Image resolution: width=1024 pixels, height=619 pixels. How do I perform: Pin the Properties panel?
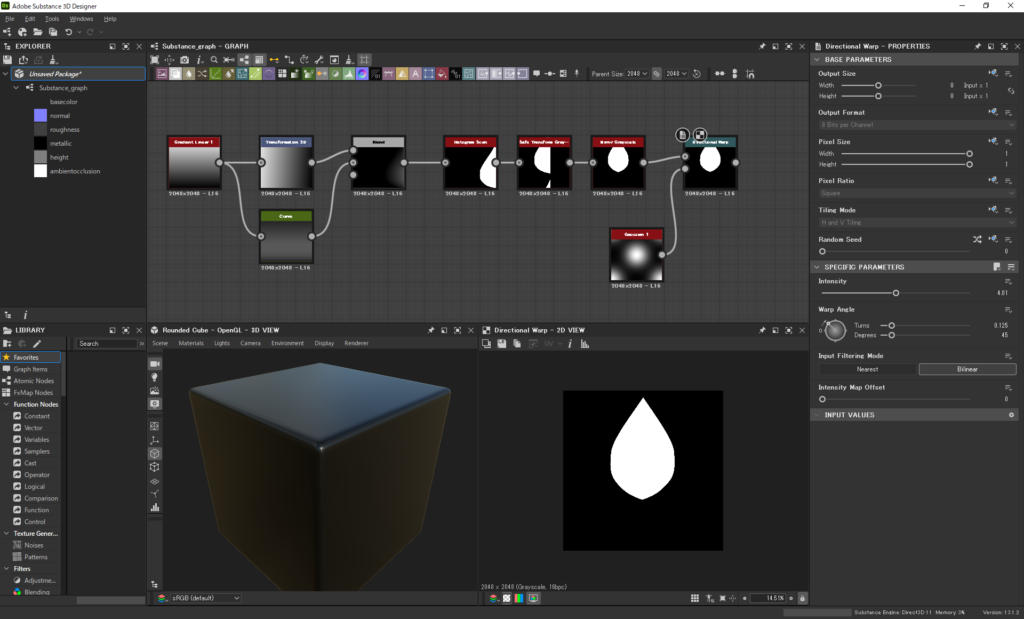click(x=978, y=46)
